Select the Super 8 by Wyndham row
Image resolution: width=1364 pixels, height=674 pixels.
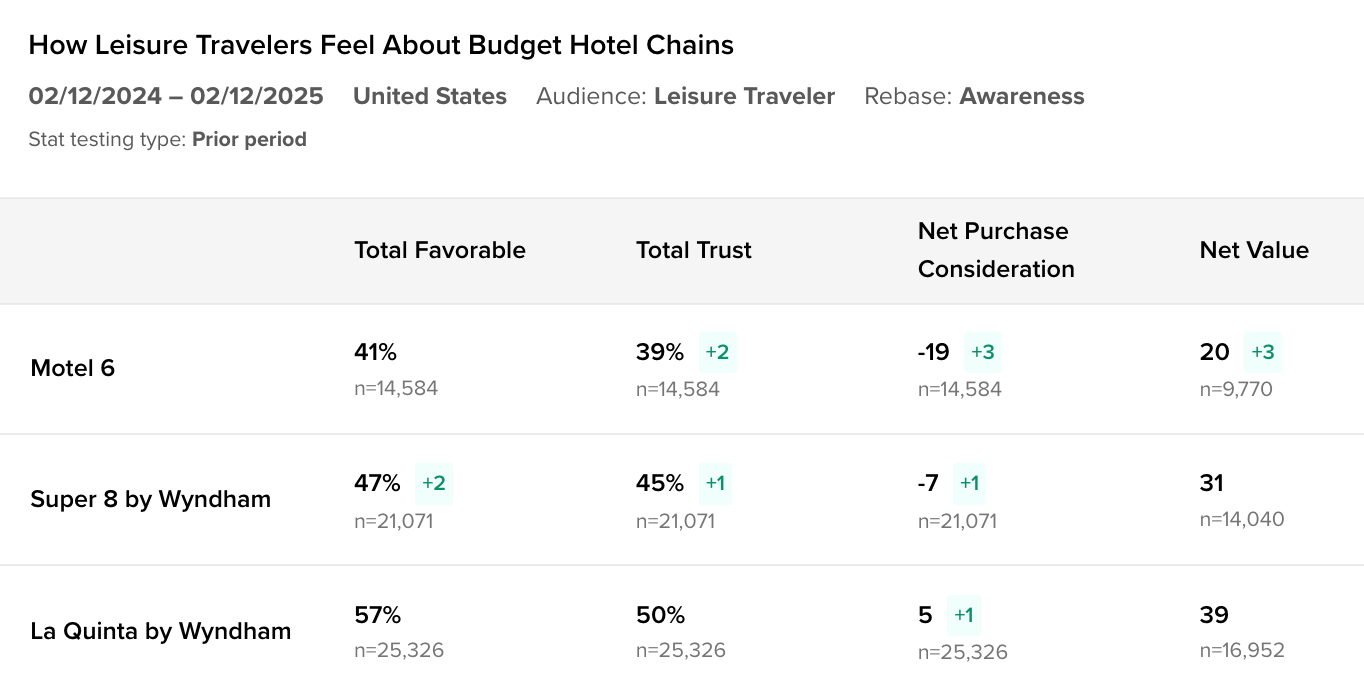150,499
